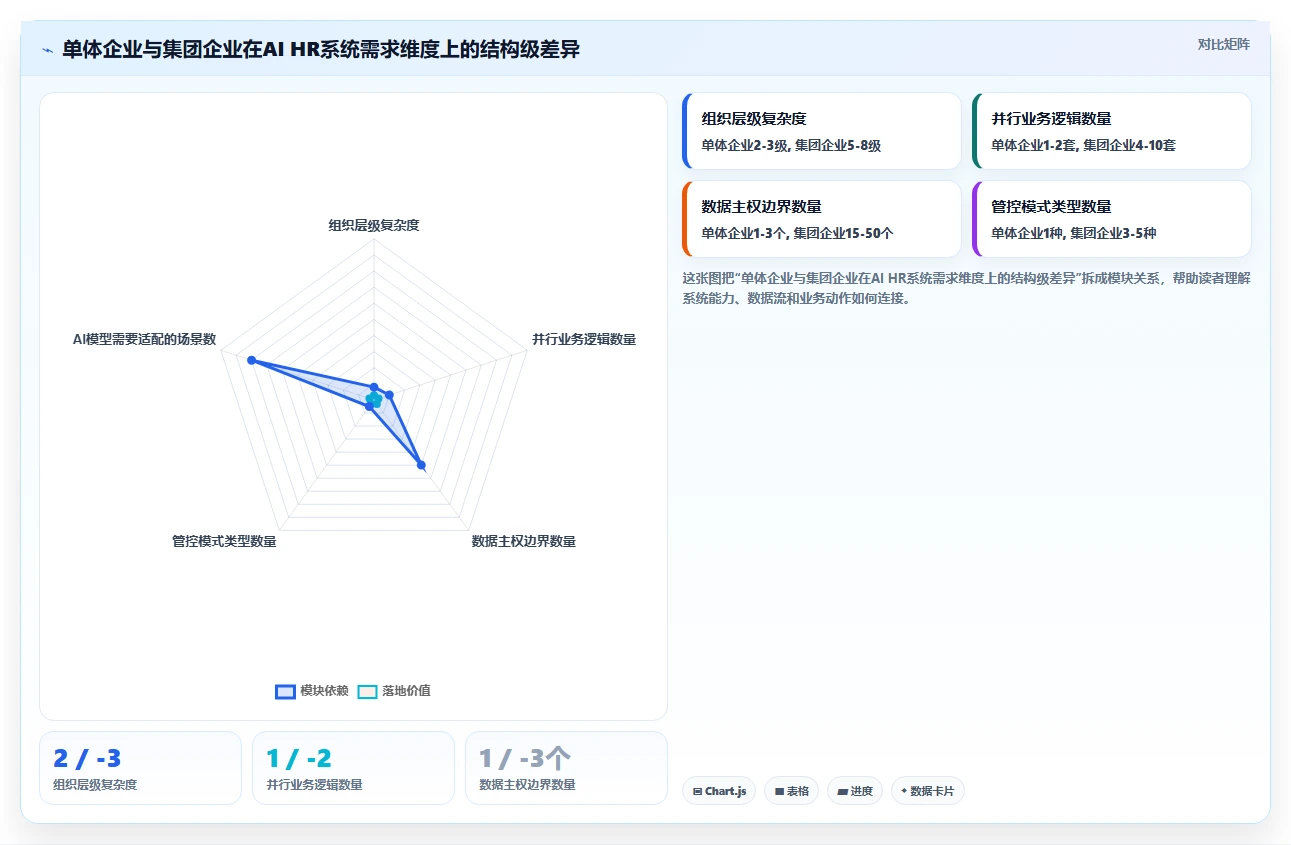Screen dimensions: 1291x845
Task: Click the 1 / -3个 stat card
Action: point(566,768)
